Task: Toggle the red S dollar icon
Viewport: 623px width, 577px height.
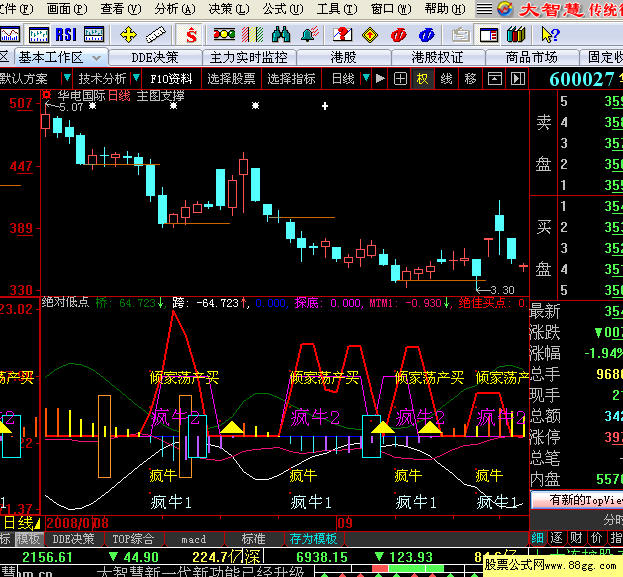Action: [x=191, y=35]
